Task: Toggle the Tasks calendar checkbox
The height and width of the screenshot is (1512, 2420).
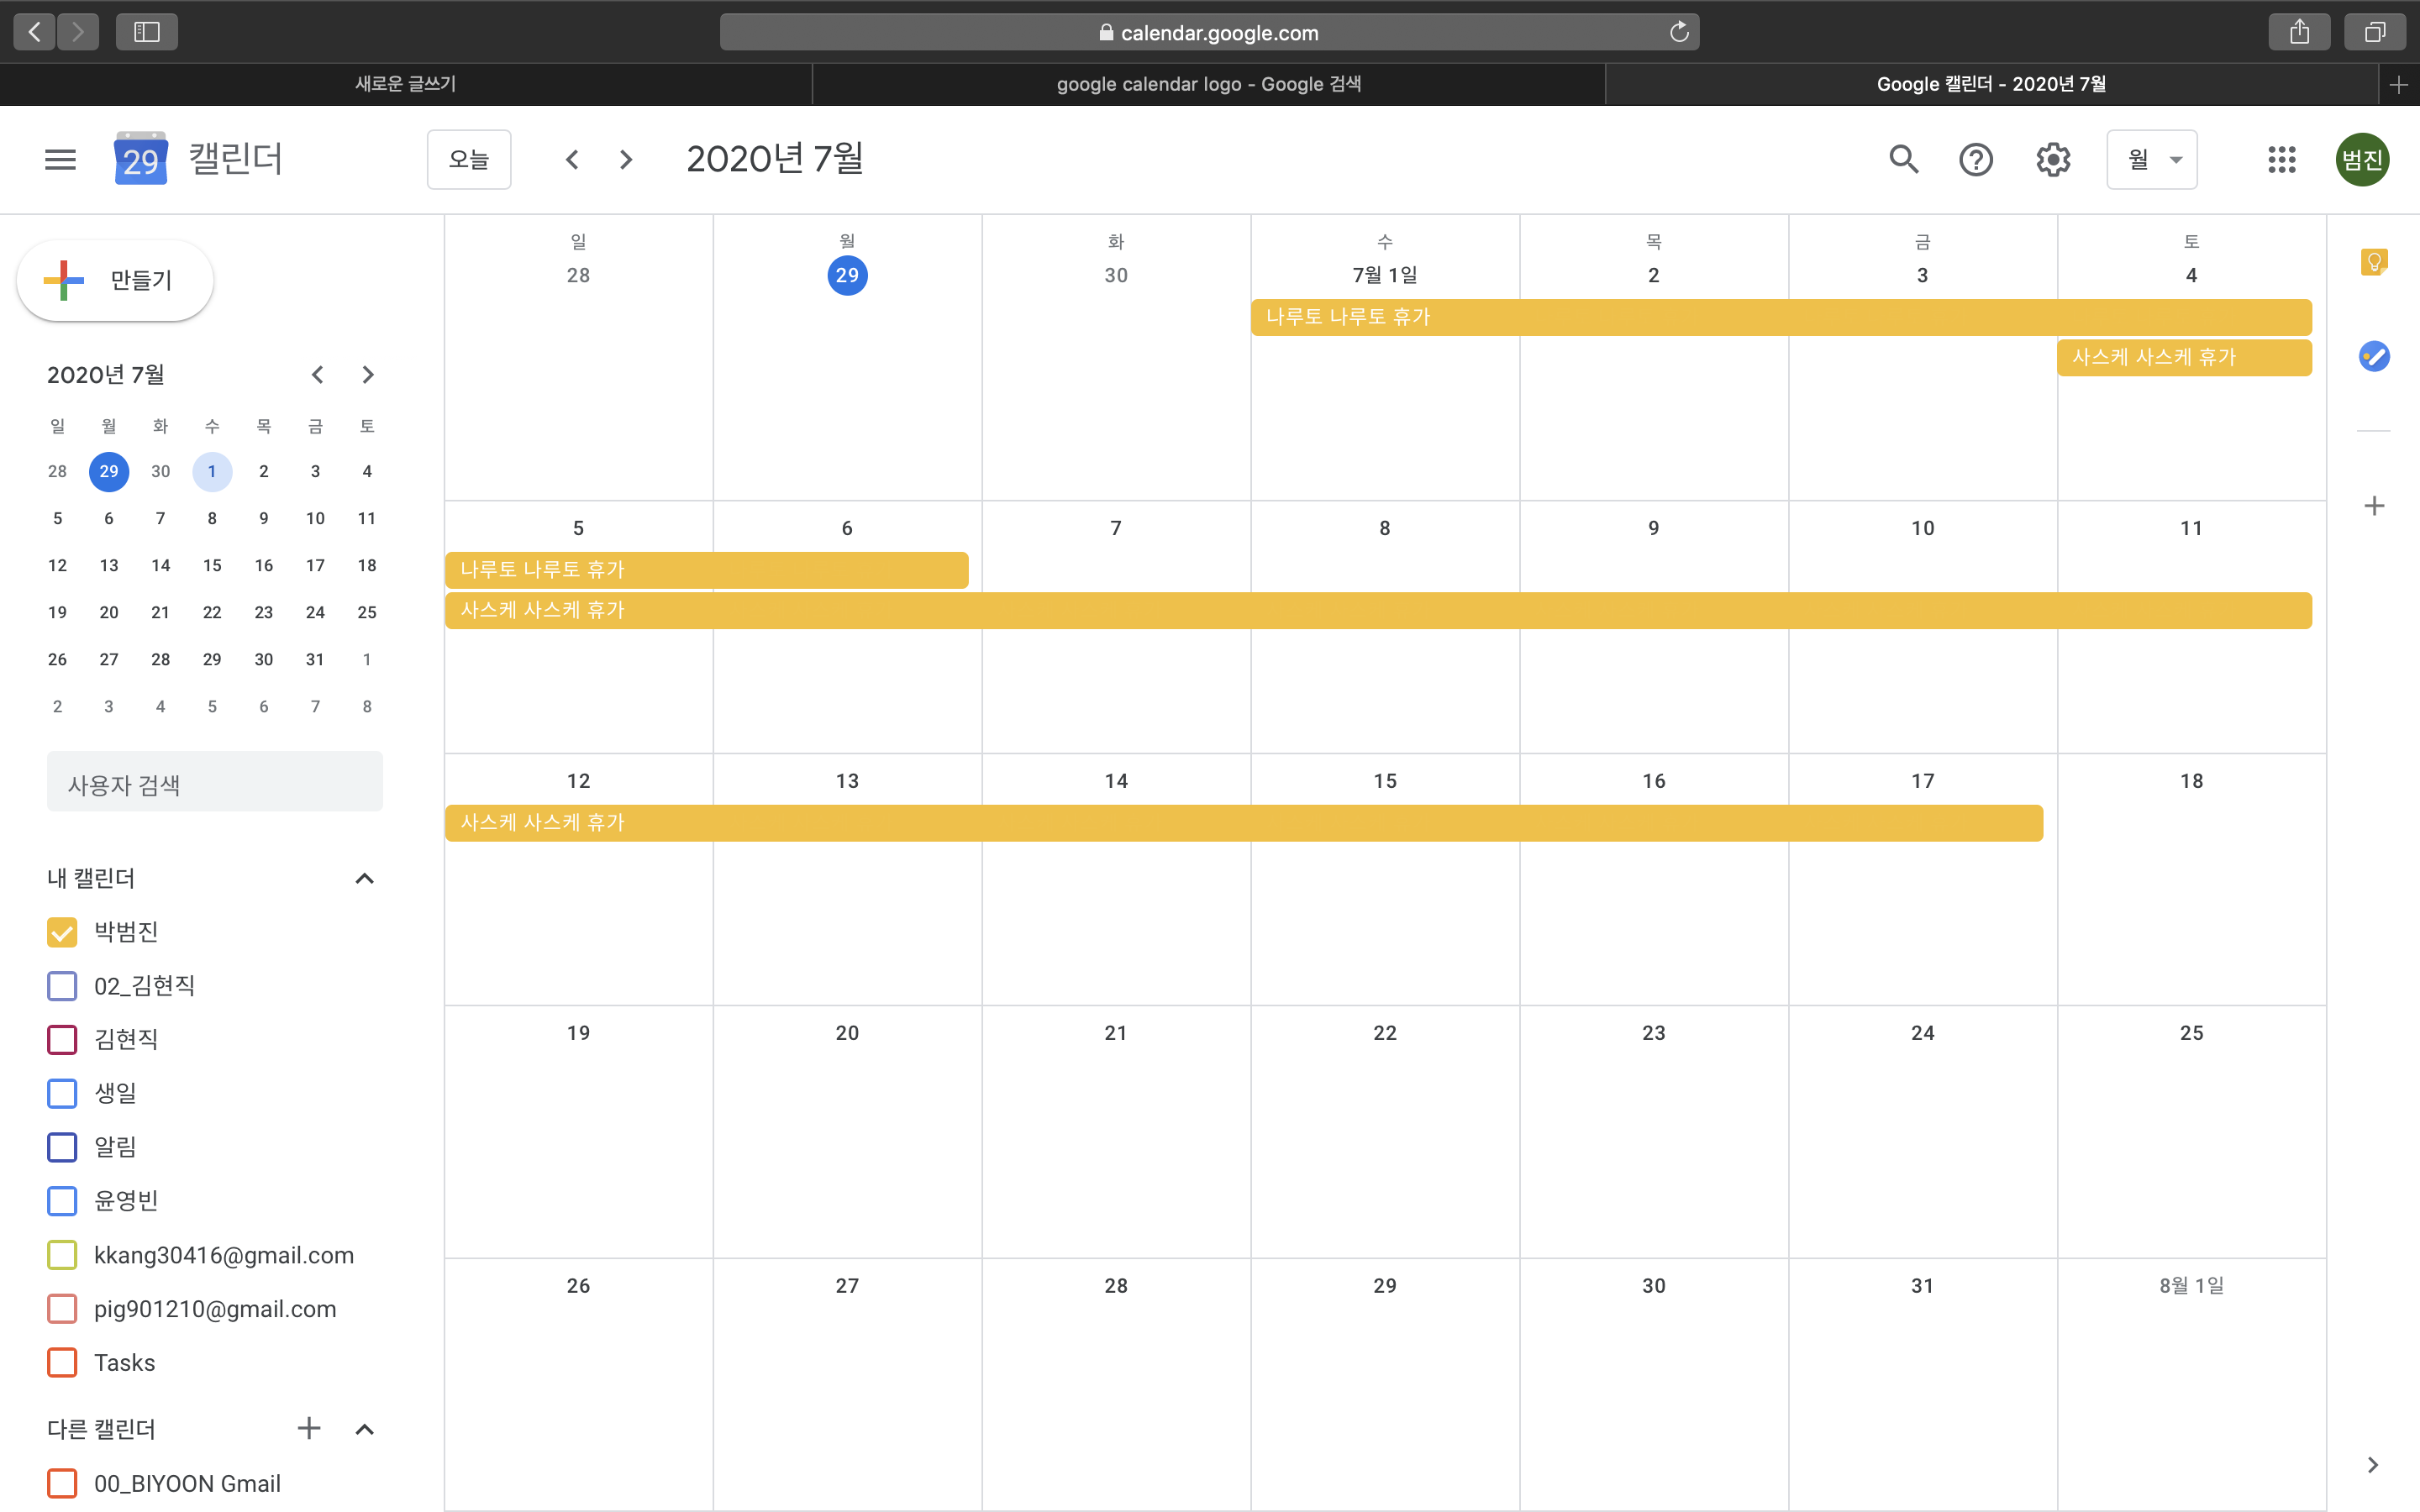Action: [62, 1362]
